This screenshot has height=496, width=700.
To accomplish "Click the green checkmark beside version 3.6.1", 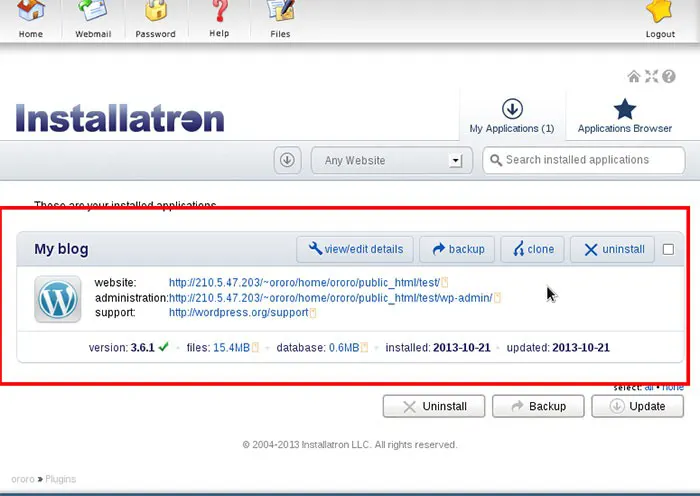I will (x=163, y=346).
